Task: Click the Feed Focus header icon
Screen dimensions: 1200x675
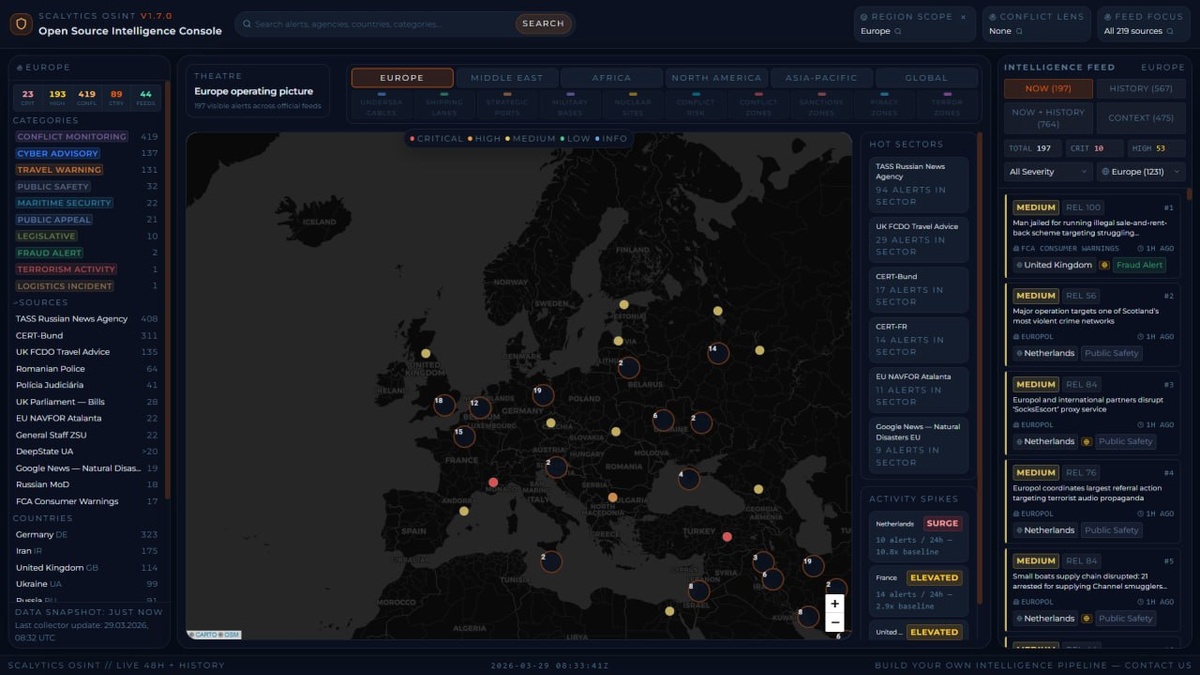Action: click(1108, 16)
